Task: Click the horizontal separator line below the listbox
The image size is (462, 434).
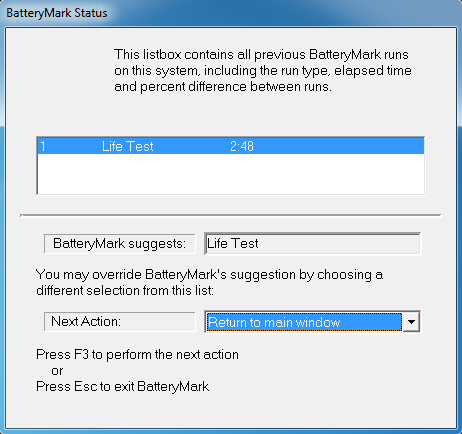Action: coord(231,215)
